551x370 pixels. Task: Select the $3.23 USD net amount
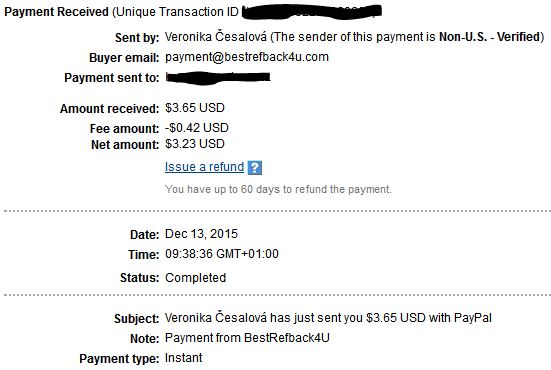[195, 144]
